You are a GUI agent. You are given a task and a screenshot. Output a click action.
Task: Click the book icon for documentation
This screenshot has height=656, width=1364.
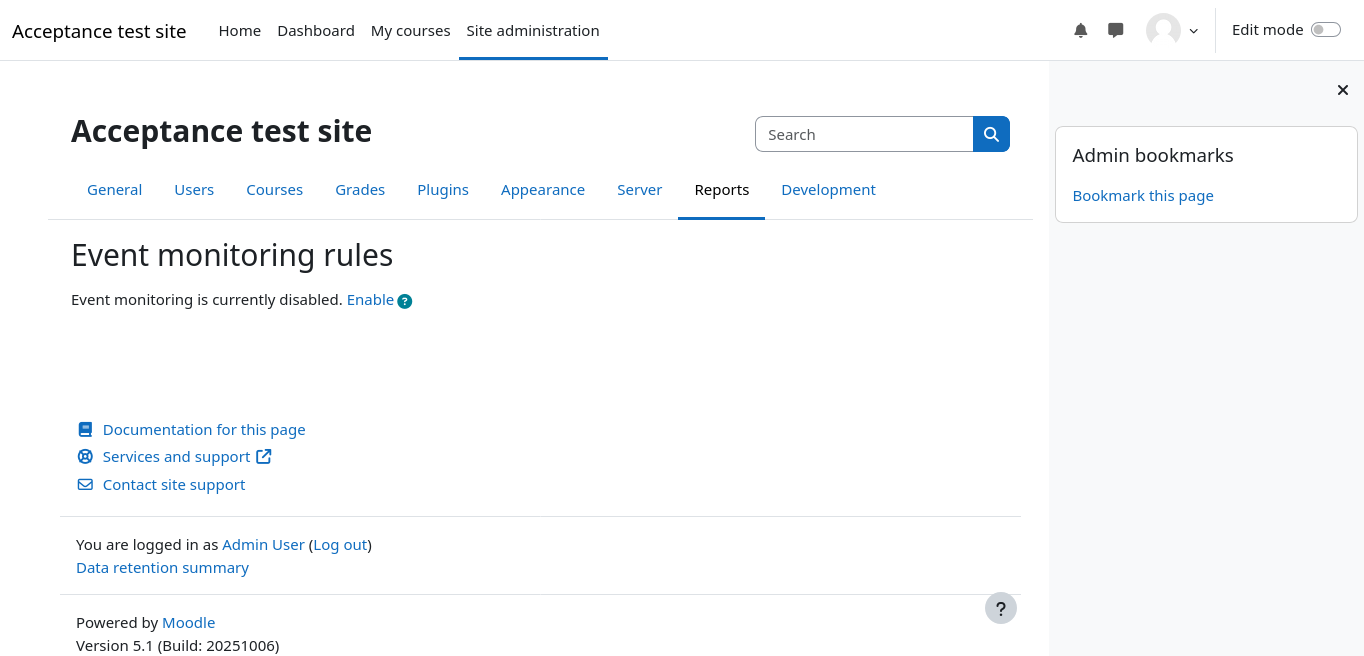[x=85, y=430]
